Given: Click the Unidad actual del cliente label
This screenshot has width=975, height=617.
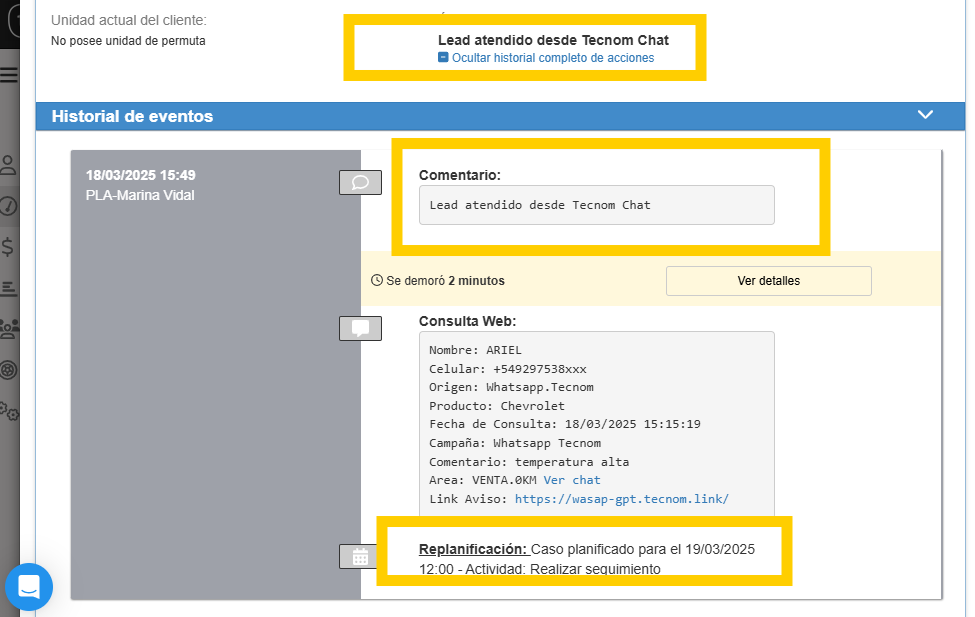Looking at the screenshot, I should tap(129, 21).
